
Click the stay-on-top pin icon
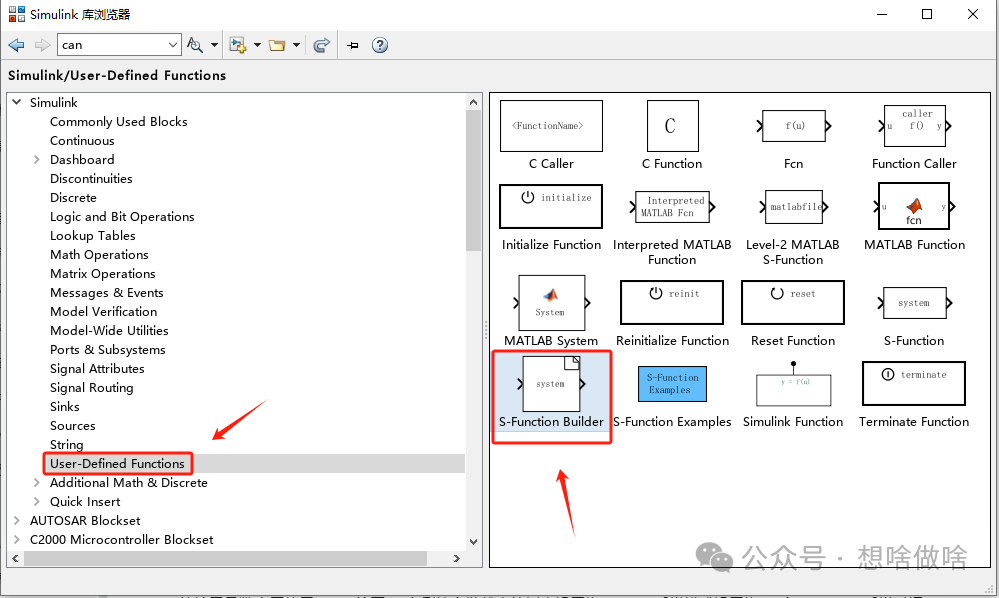pos(352,45)
